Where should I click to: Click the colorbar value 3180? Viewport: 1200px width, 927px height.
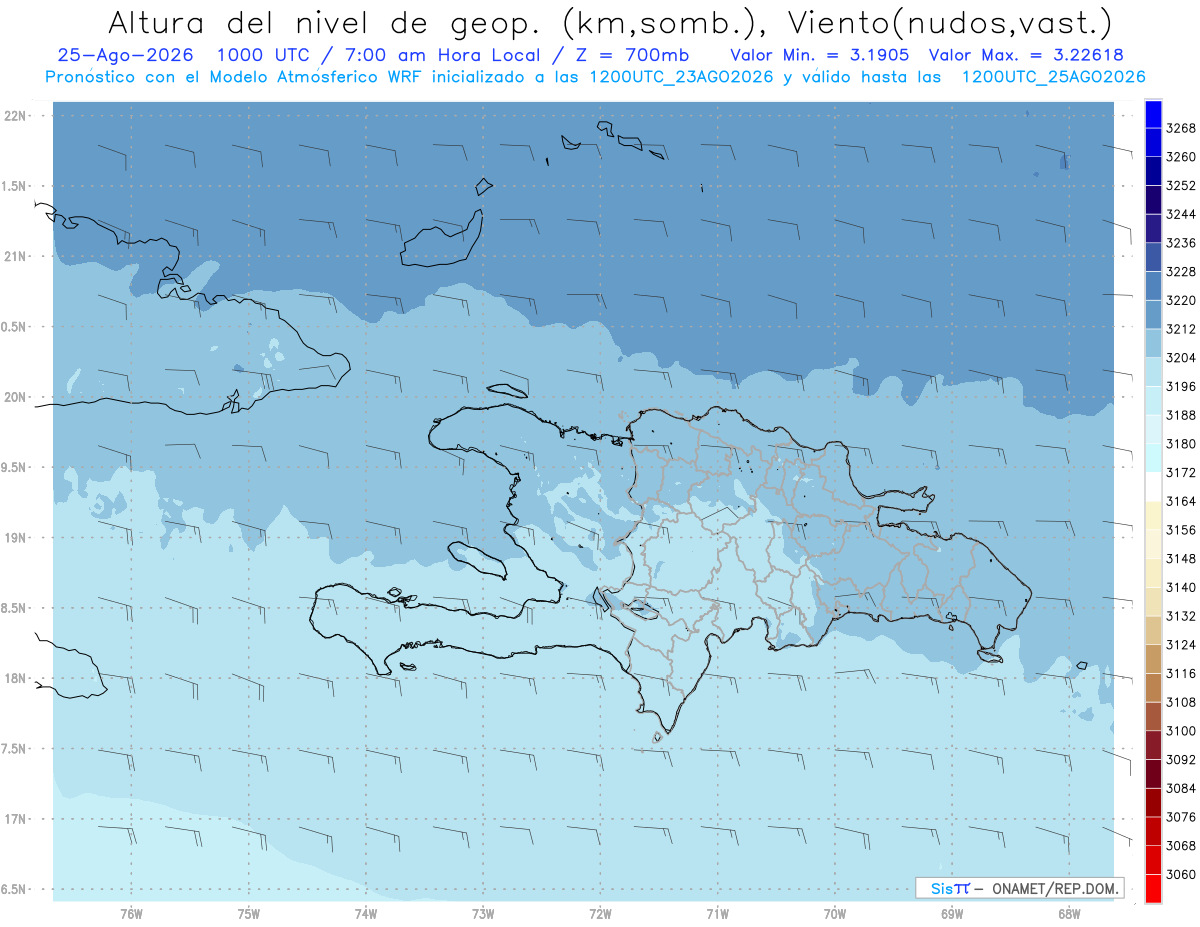pos(1180,444)
